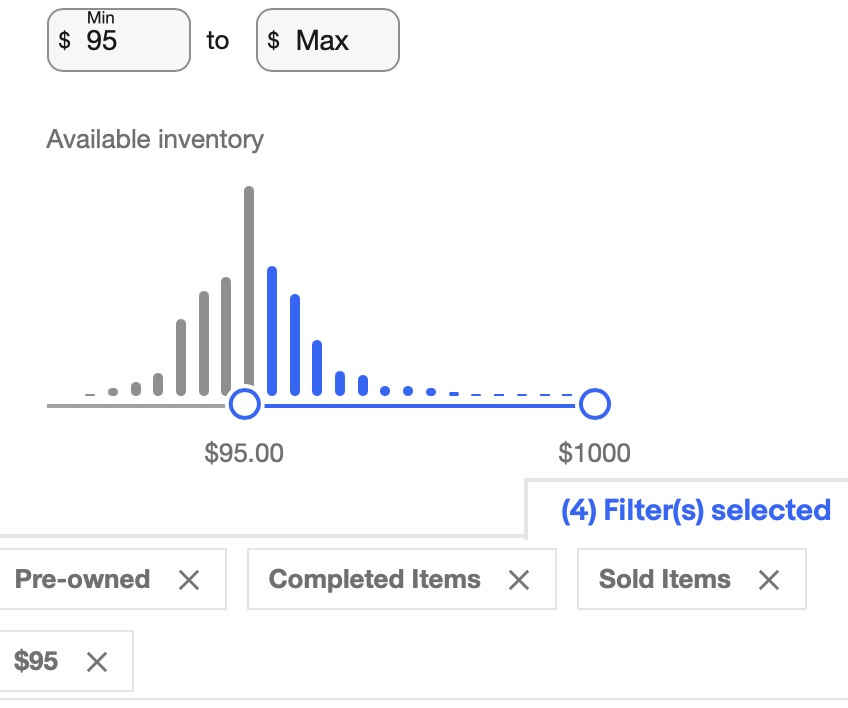Screen dimensions: 848x708
Task: Click the maximum price slider handle at $1000
Action: pos(595,403)
